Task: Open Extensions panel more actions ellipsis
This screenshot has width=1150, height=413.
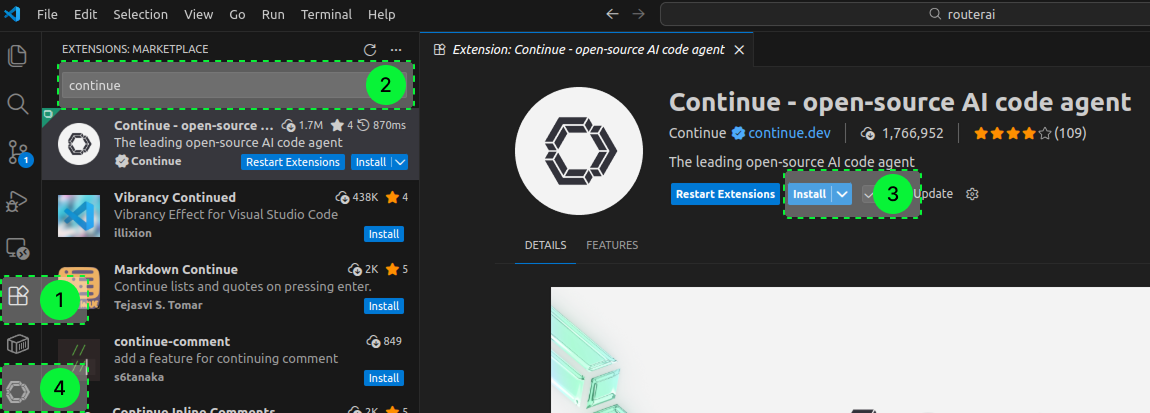Action: 396,49
